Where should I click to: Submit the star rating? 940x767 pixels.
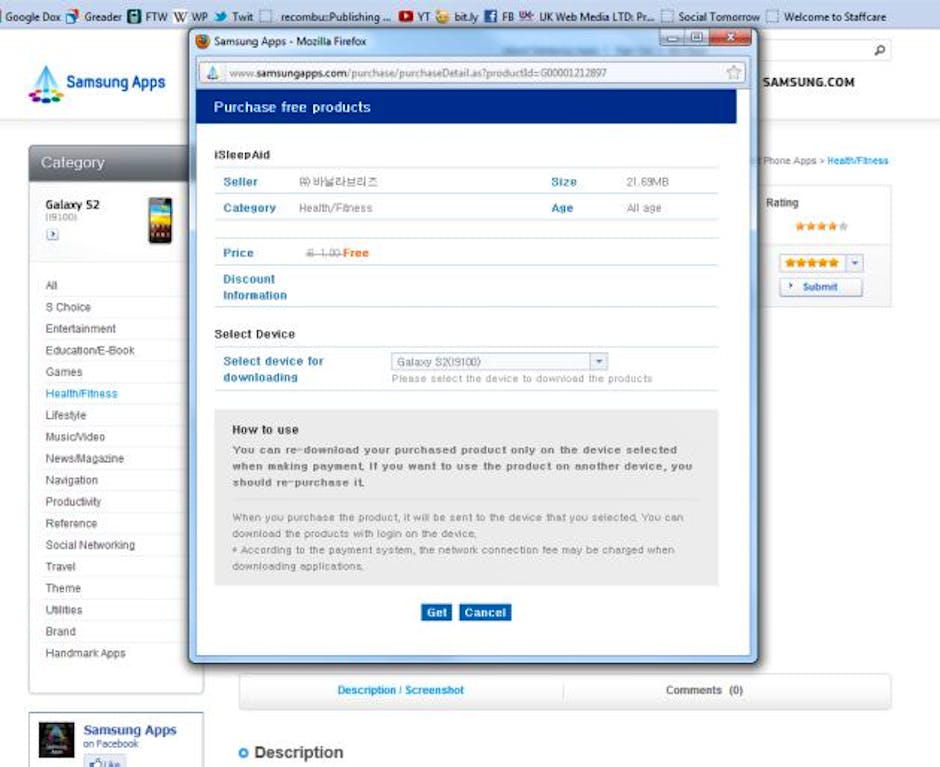[820, 287]
